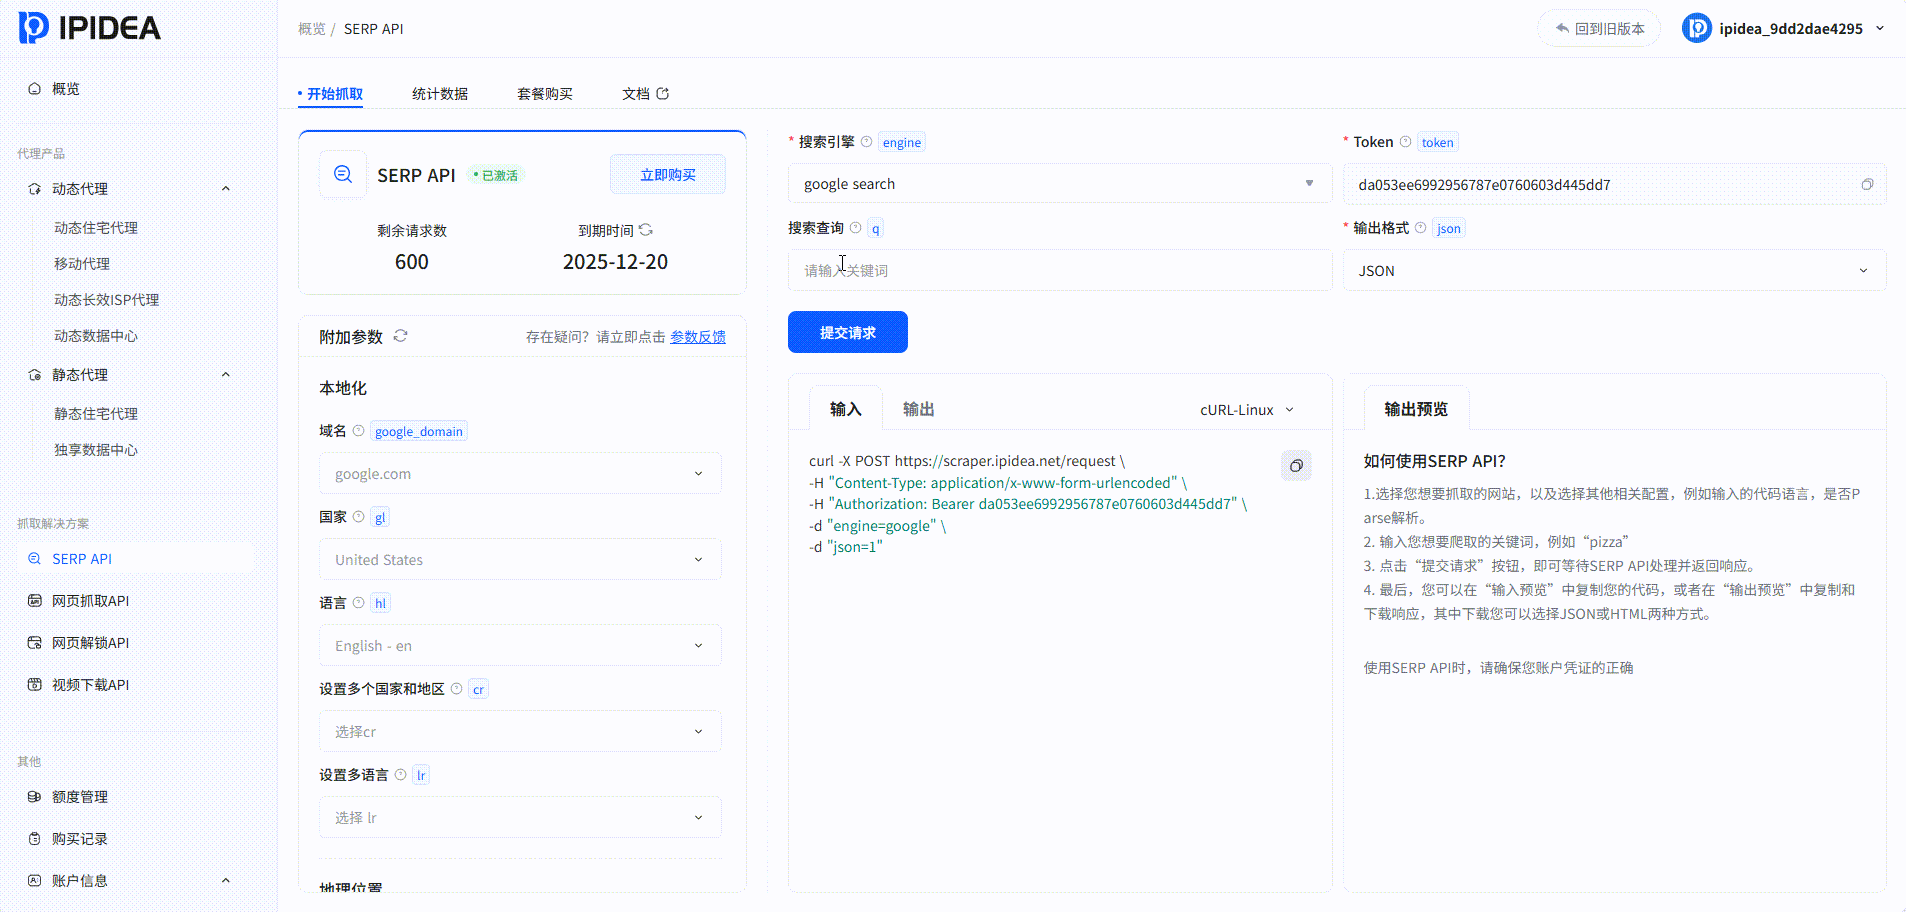Open 动态数据中心 in sidebar
1906x912 pixels.
96,336
